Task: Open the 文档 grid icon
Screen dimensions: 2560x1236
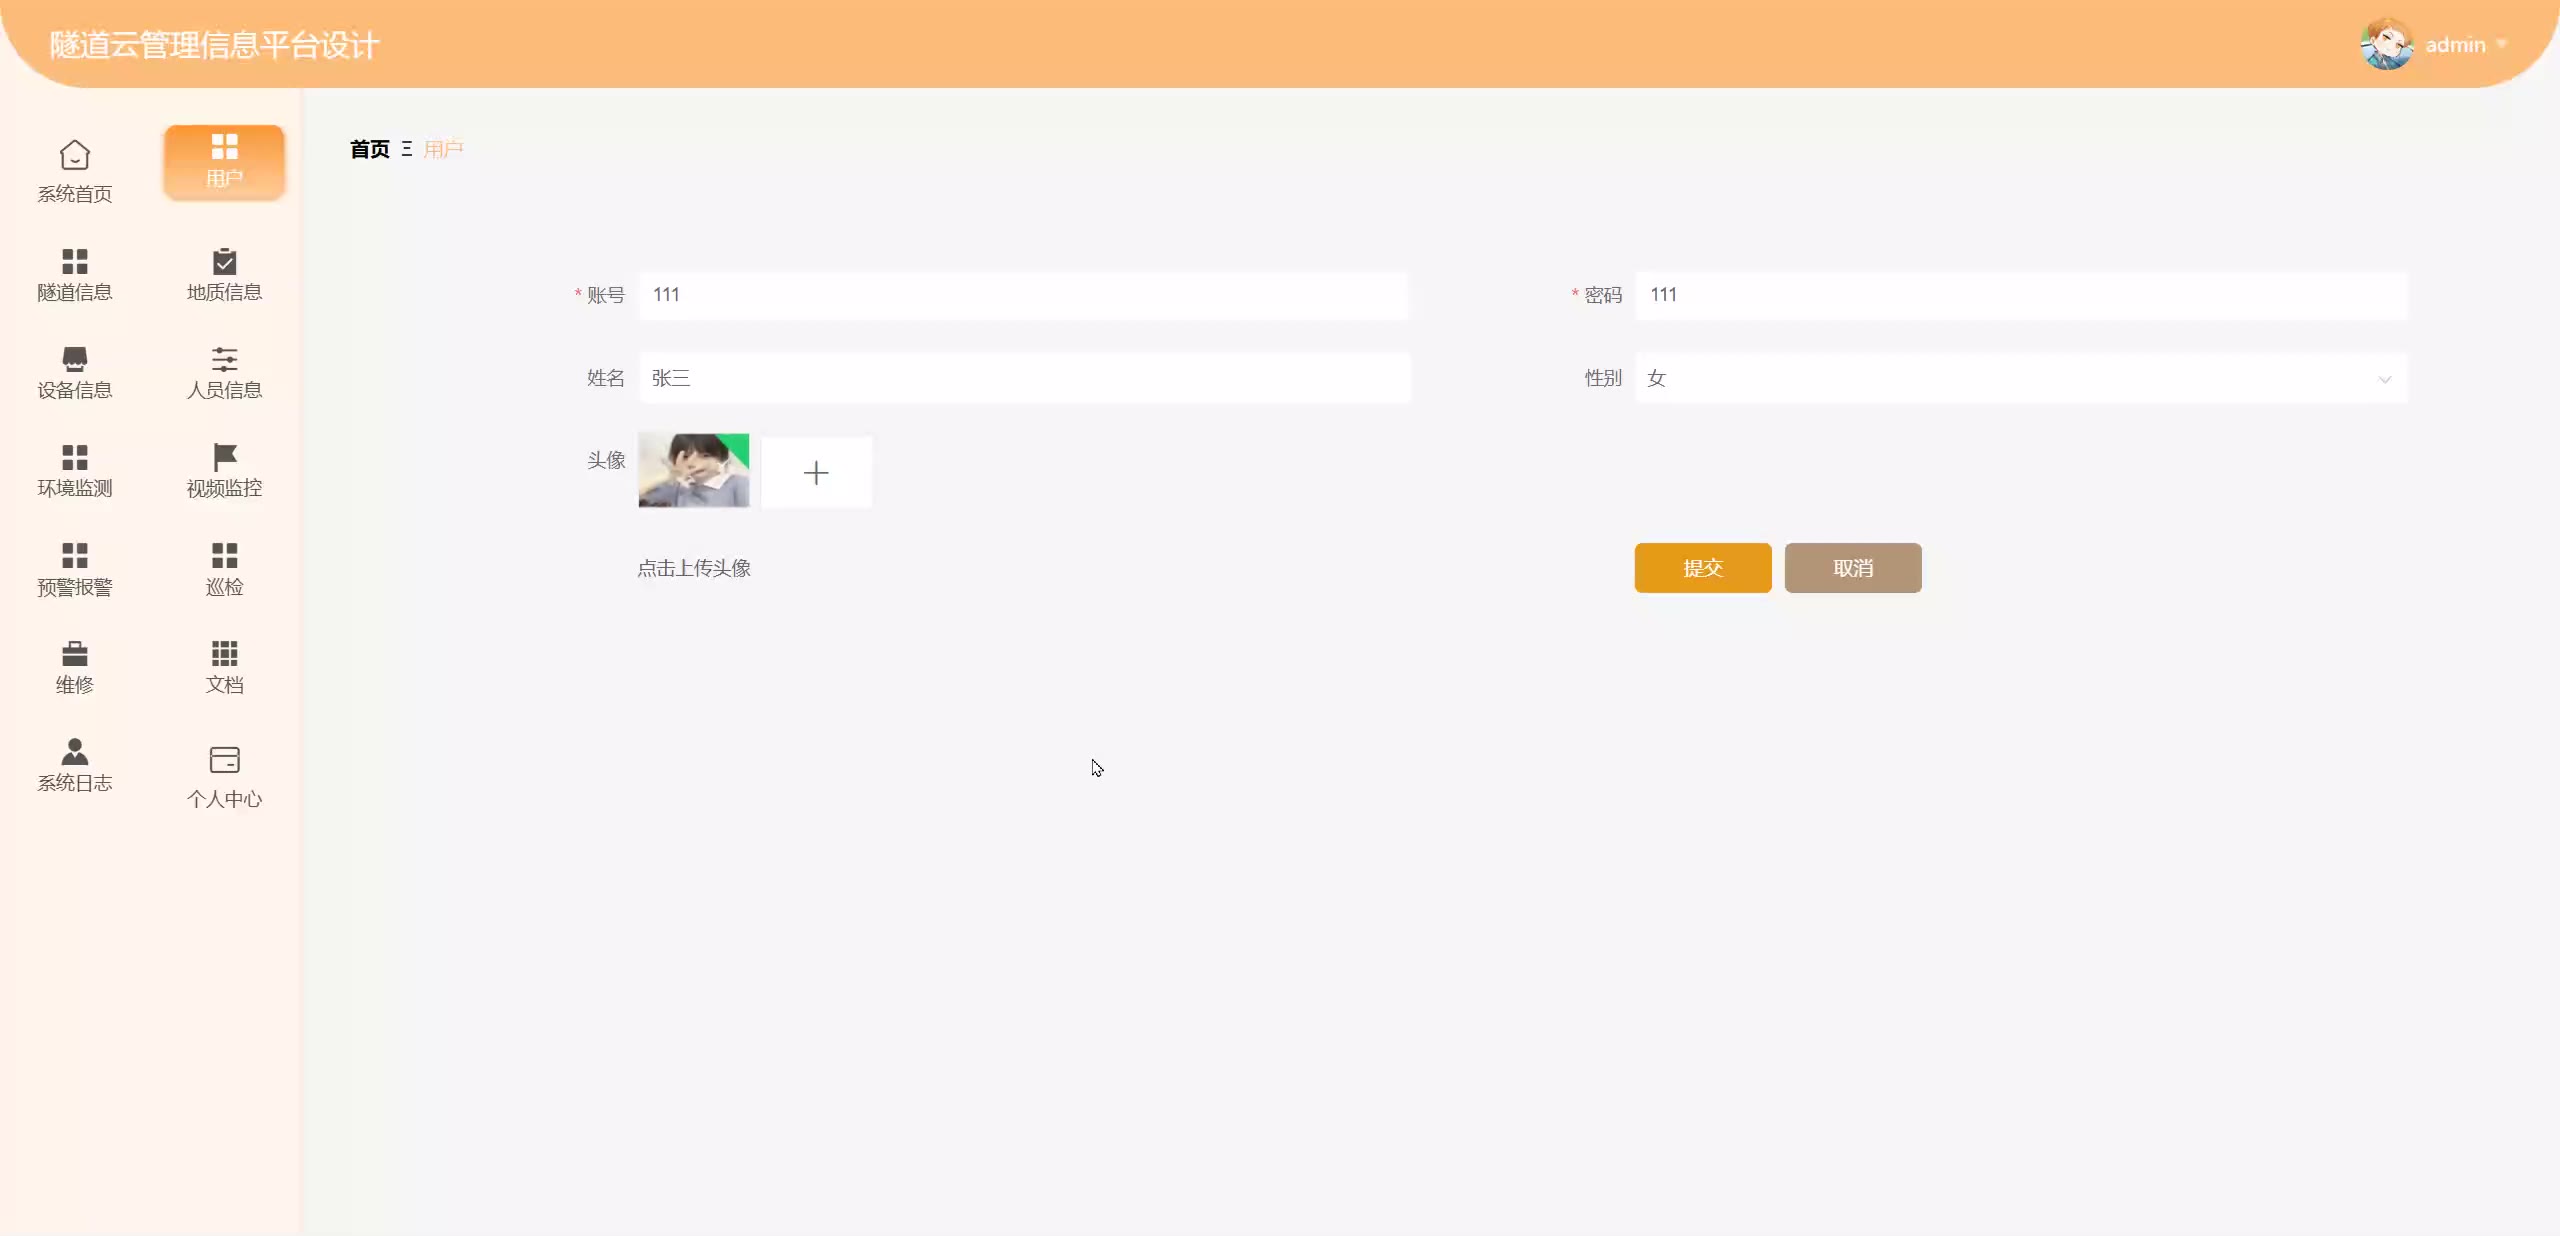Action: (224, 654)
